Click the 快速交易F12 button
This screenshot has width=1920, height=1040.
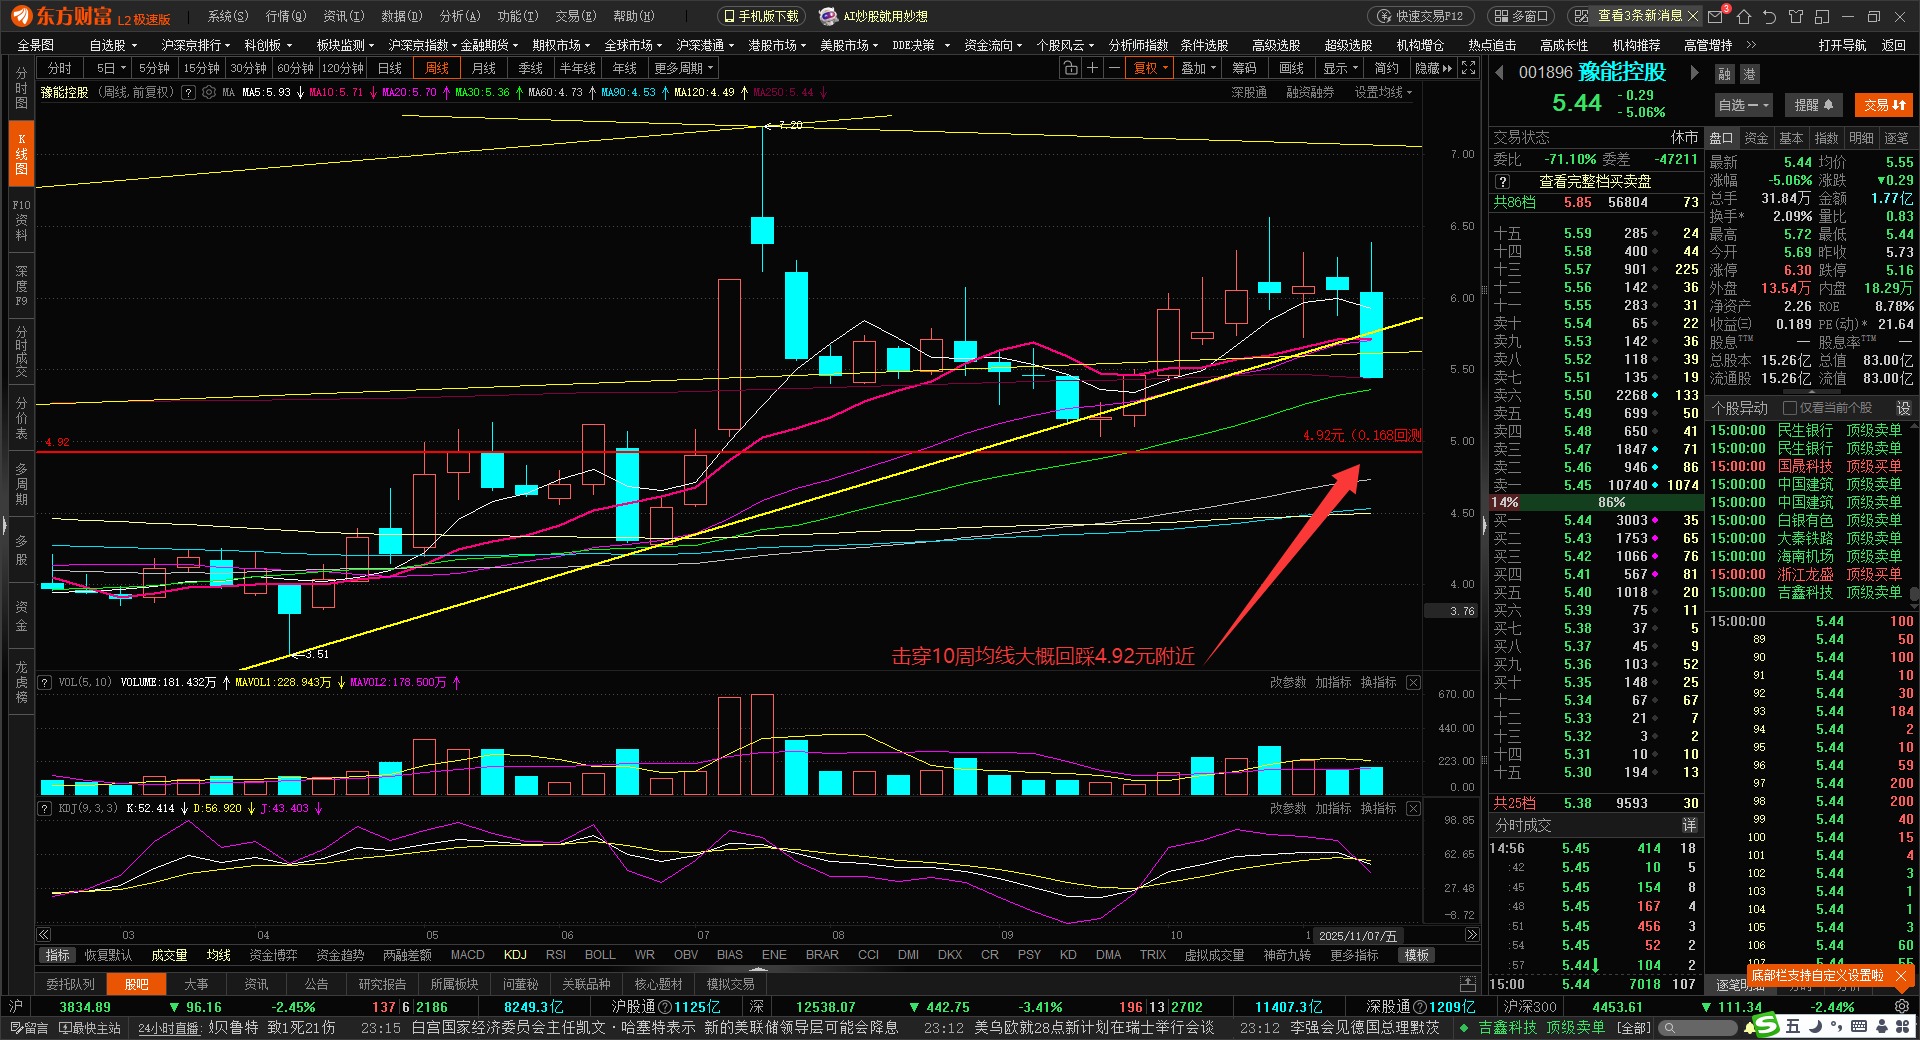[x=1420, y=16]
